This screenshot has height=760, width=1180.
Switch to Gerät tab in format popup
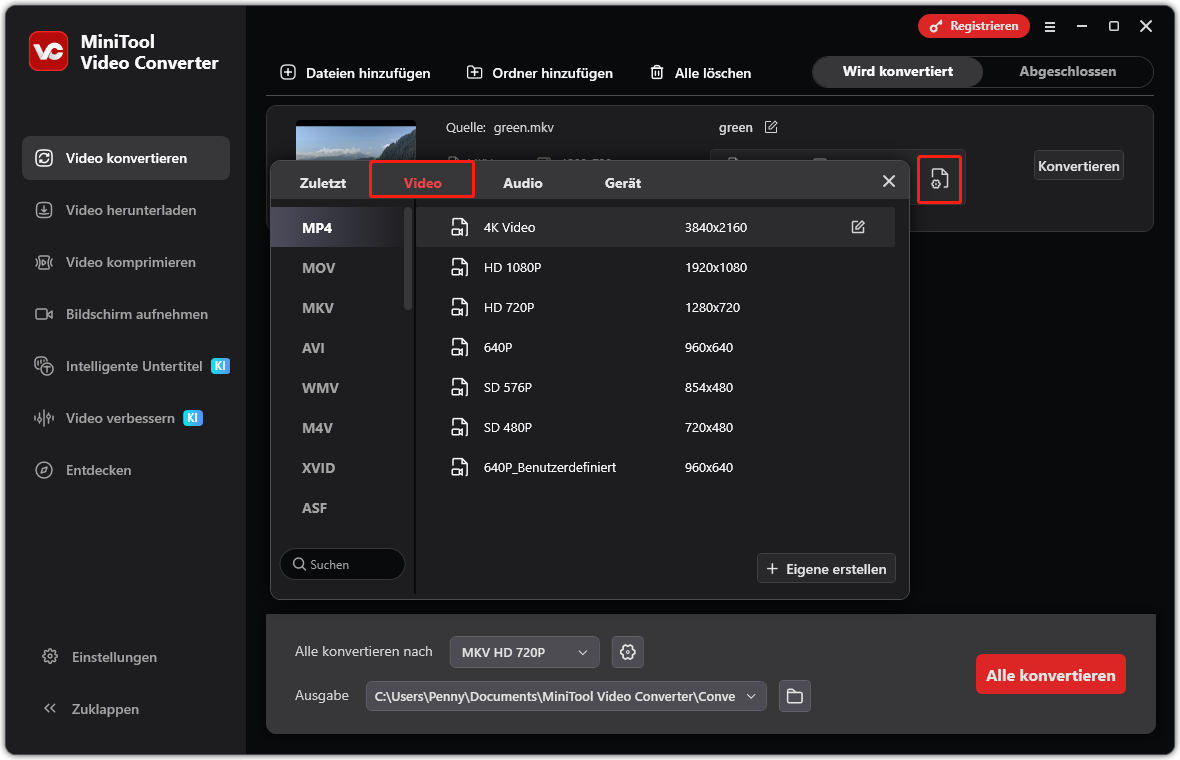point(622,183)
